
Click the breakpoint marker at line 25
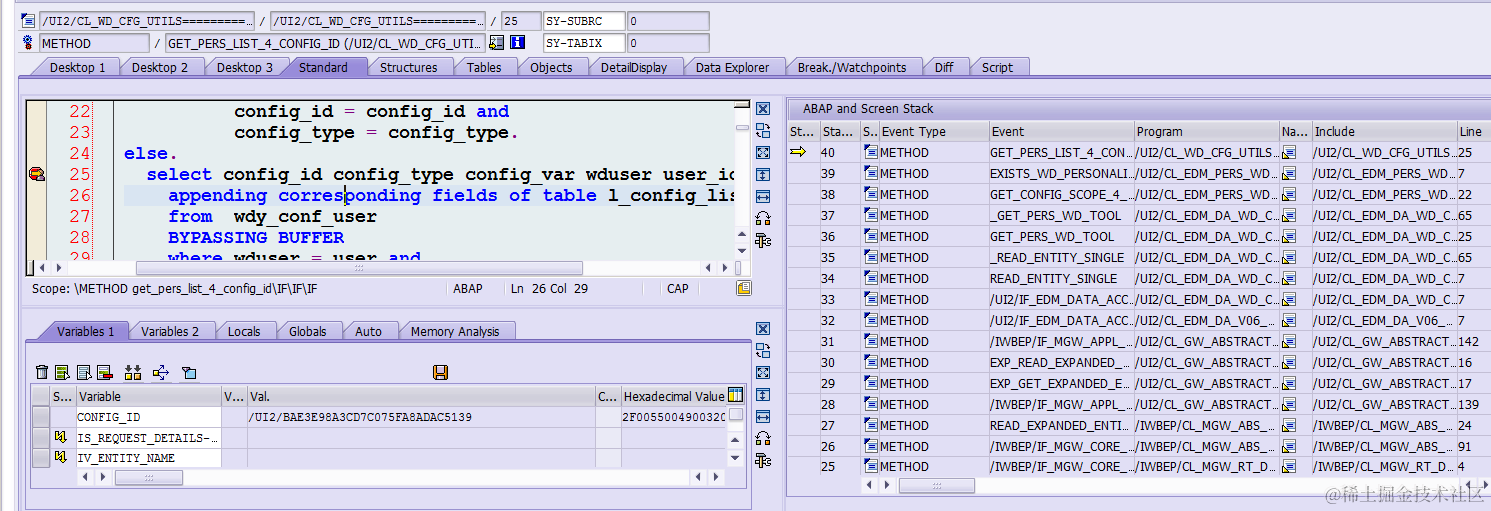click(36, 174)
